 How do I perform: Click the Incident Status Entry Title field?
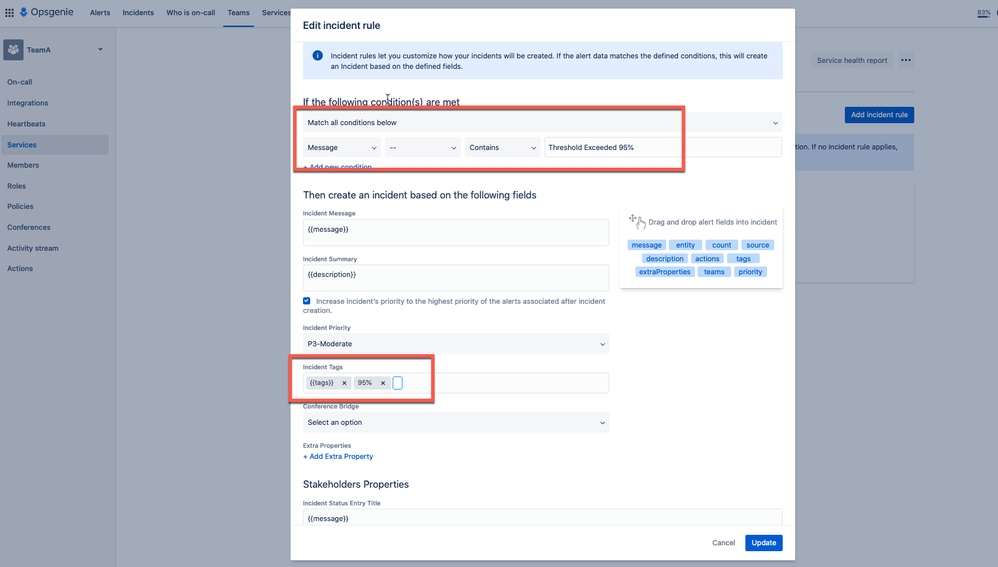[542, 518]
